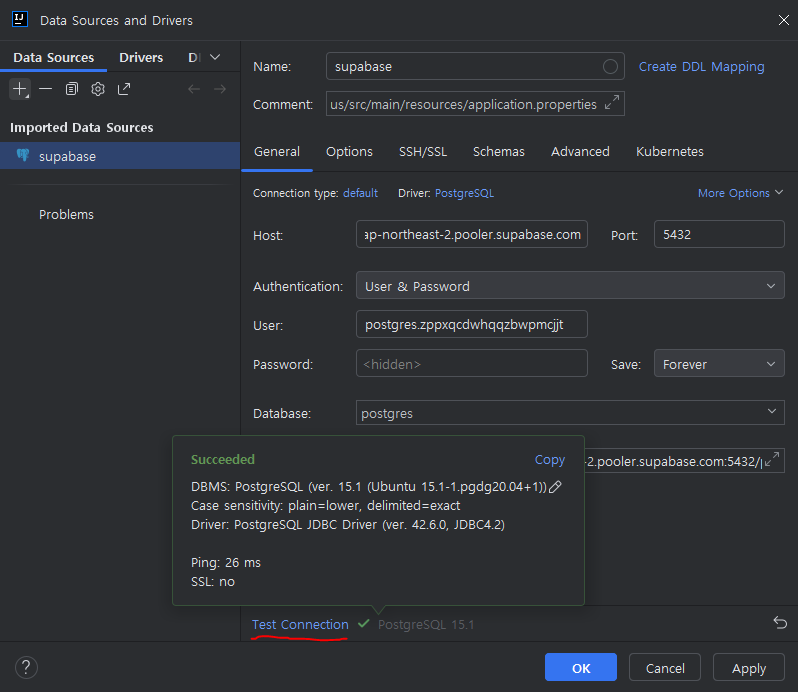The height and width of the screenshot is (692, 798).
Task: Navigate forward with right arrow
Action: (x=220, y=89)
